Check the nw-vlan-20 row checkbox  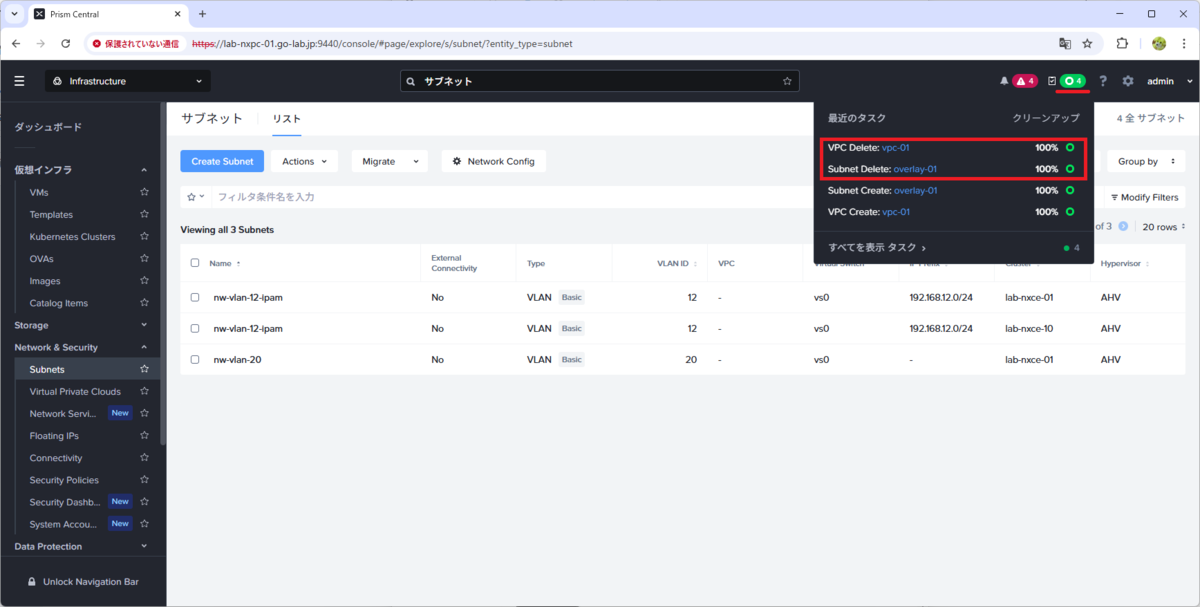click(x=195, y=359)
